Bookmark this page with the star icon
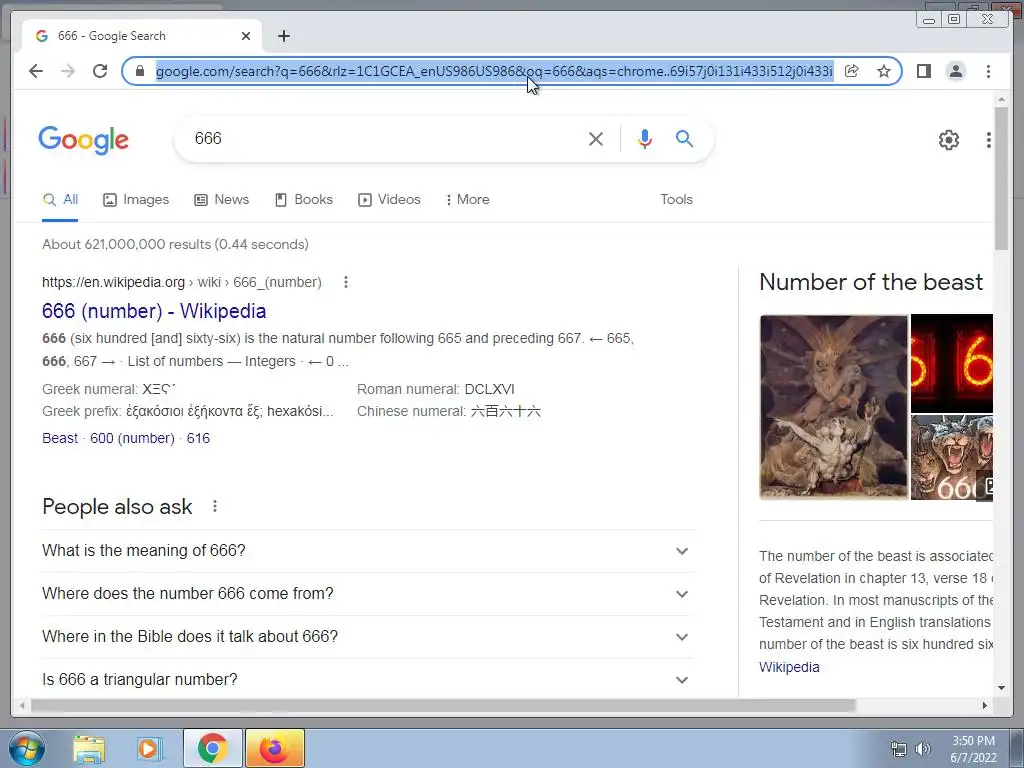 tap(884, 71)
